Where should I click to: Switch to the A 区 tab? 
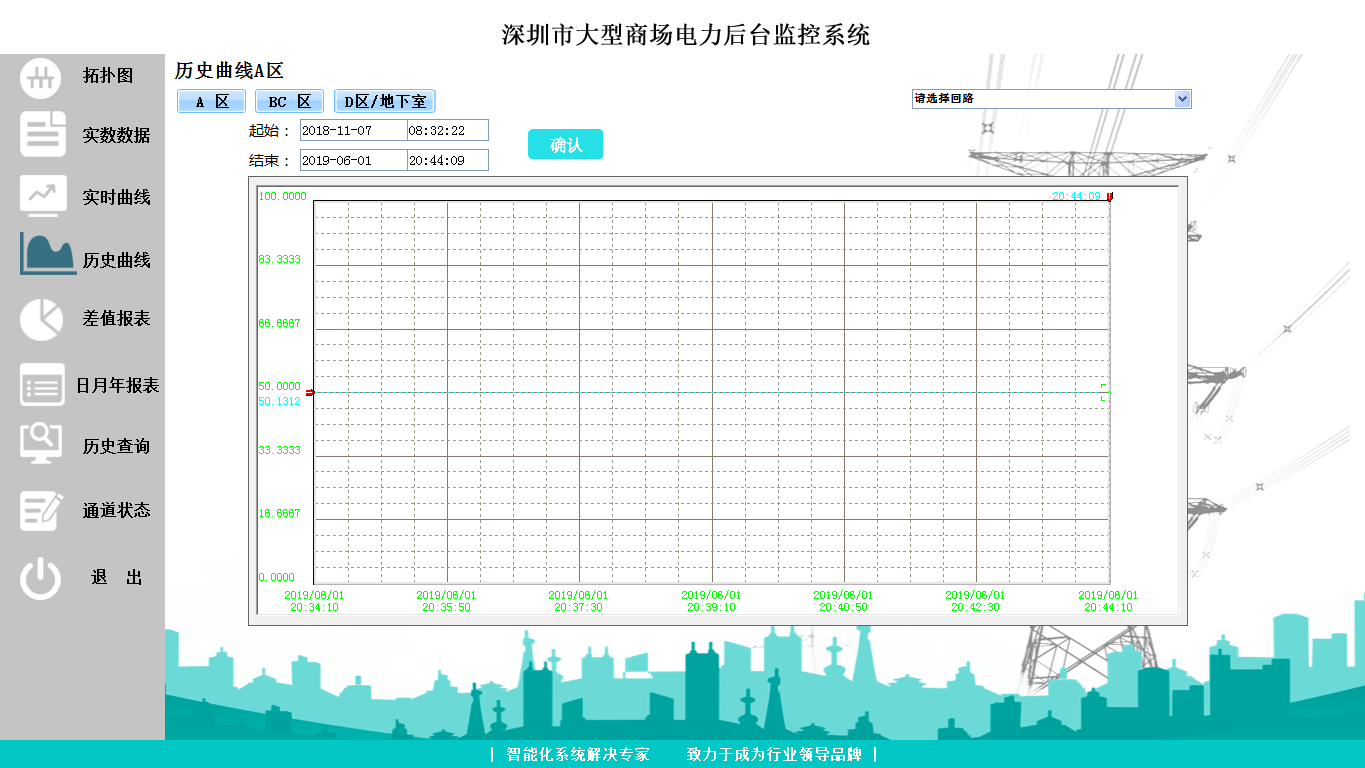(x=211, y=102)
